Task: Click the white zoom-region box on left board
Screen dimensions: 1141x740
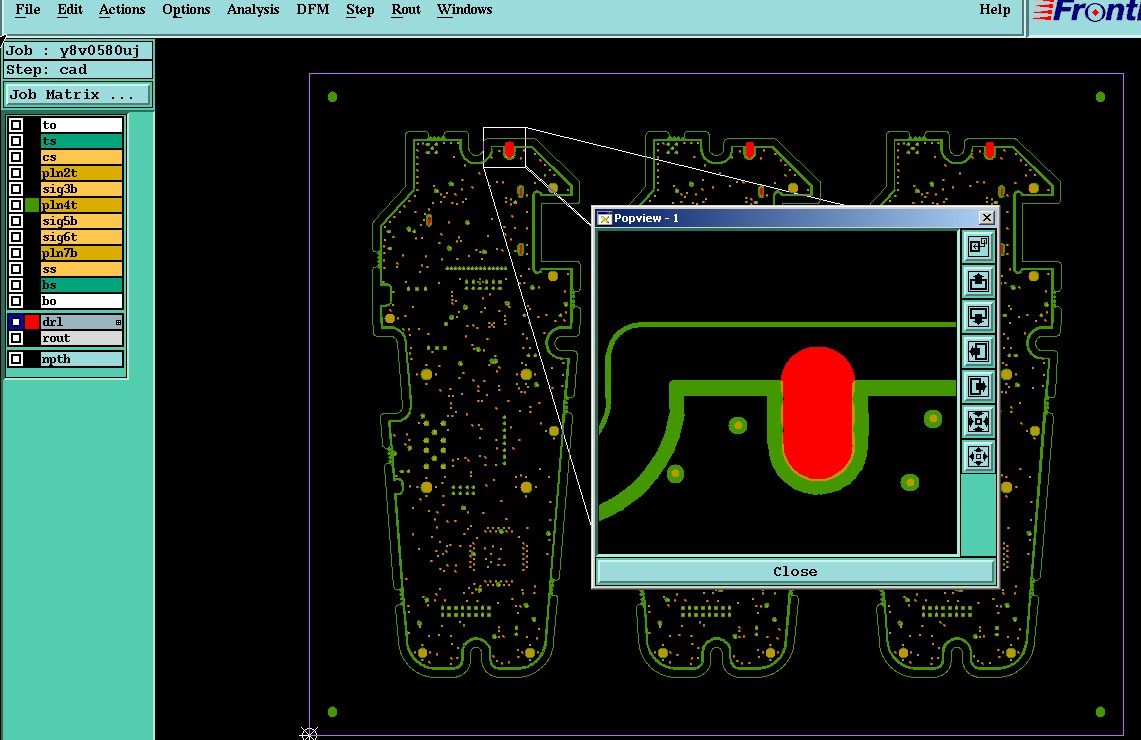Action: point(504,148)
